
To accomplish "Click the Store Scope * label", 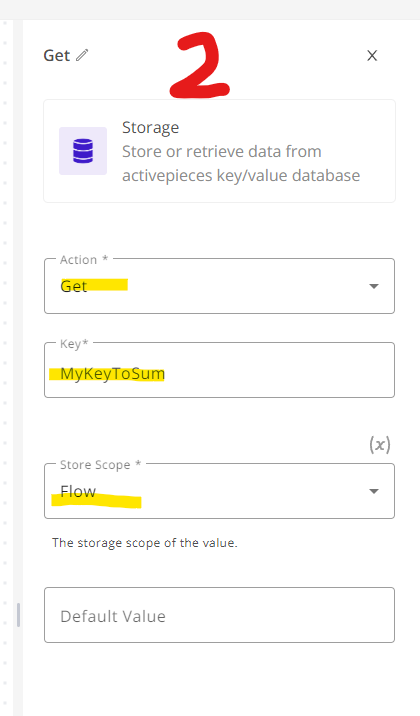I will pyautogui.click(x=100, y=465).
